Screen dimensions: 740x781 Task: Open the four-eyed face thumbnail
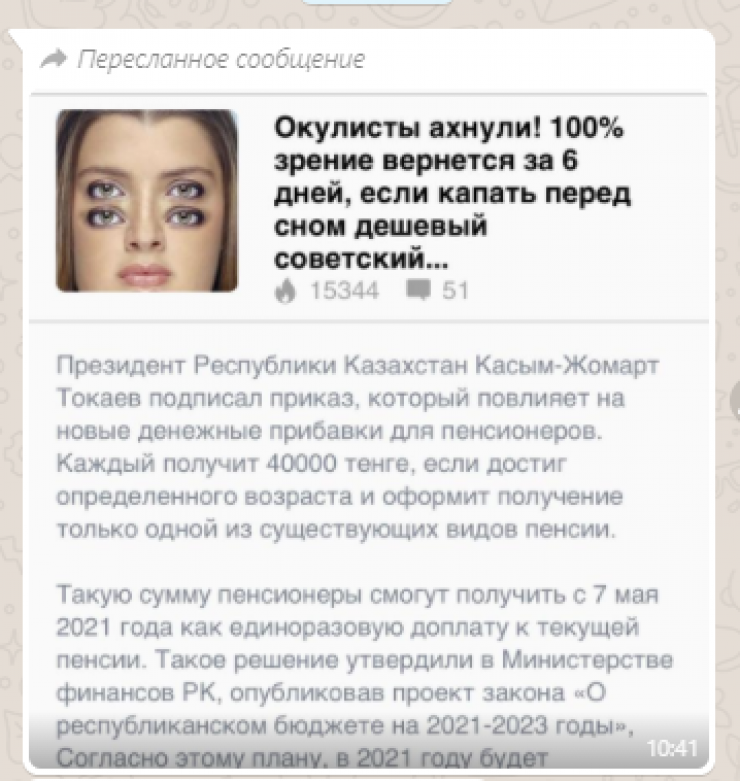point(147,201)
